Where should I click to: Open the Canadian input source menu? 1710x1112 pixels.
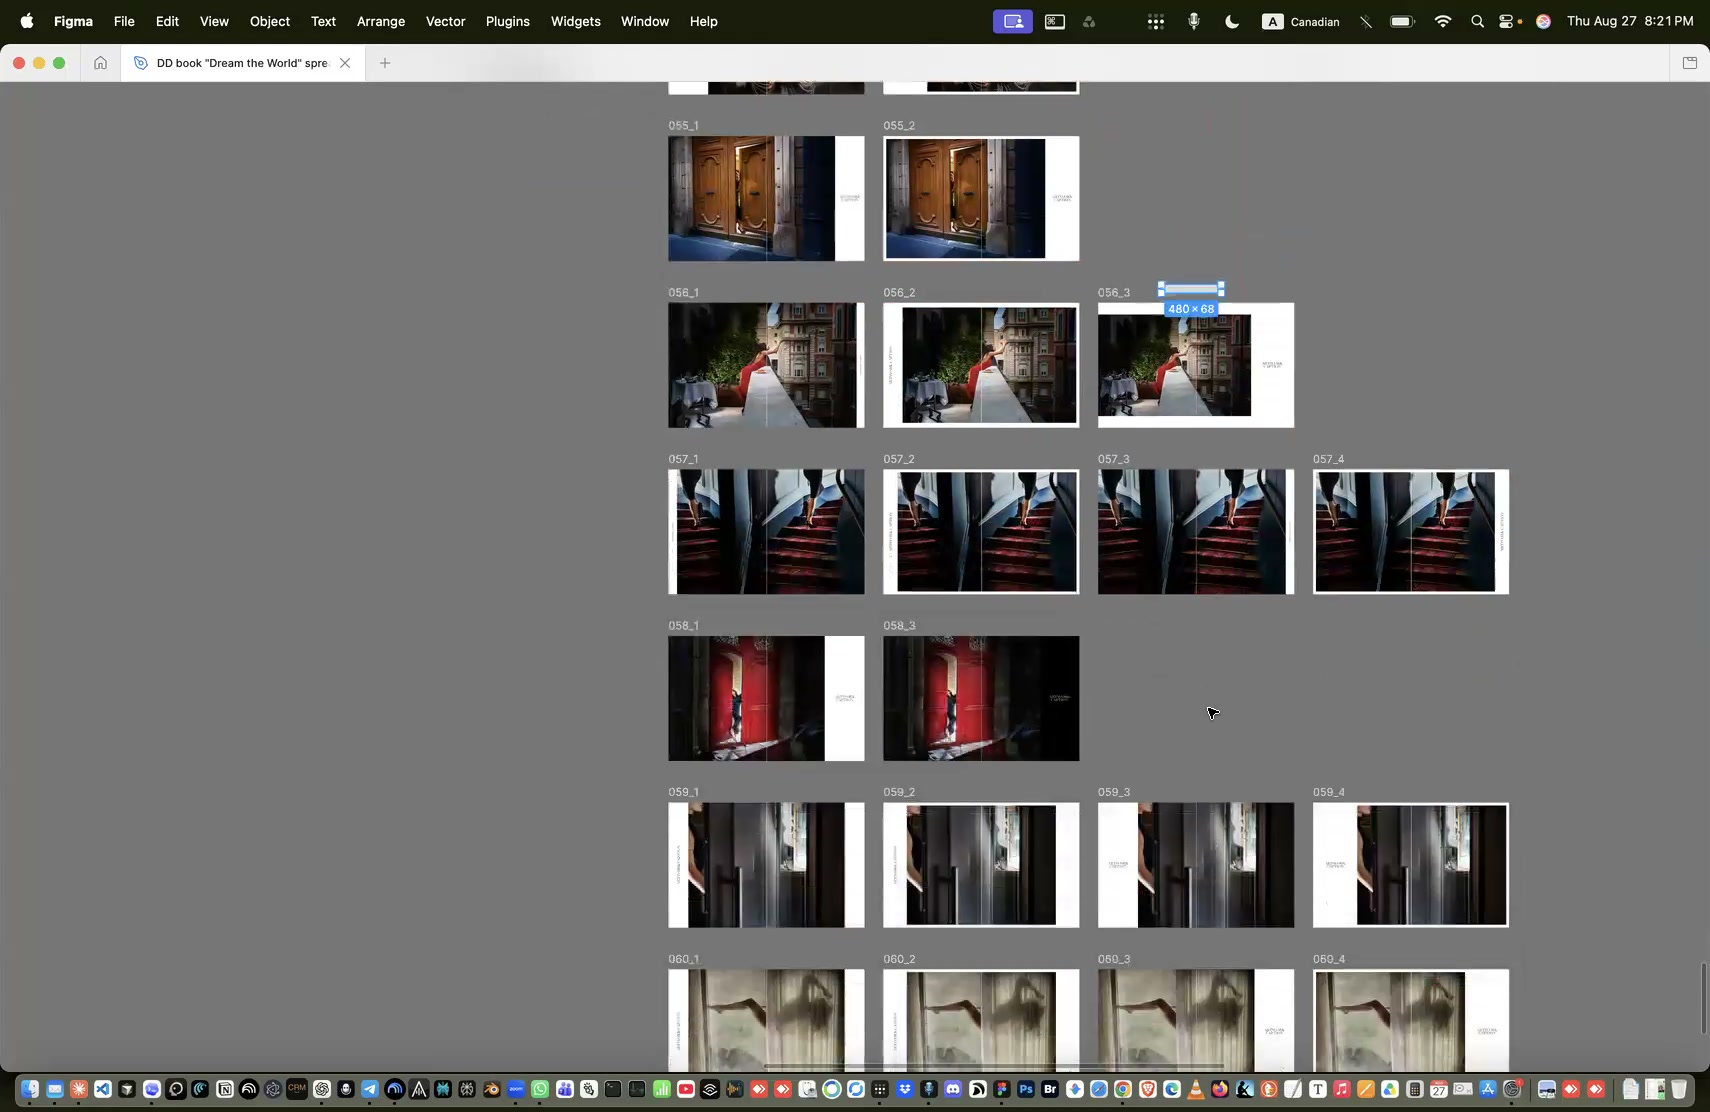[x=1301, y=21]
